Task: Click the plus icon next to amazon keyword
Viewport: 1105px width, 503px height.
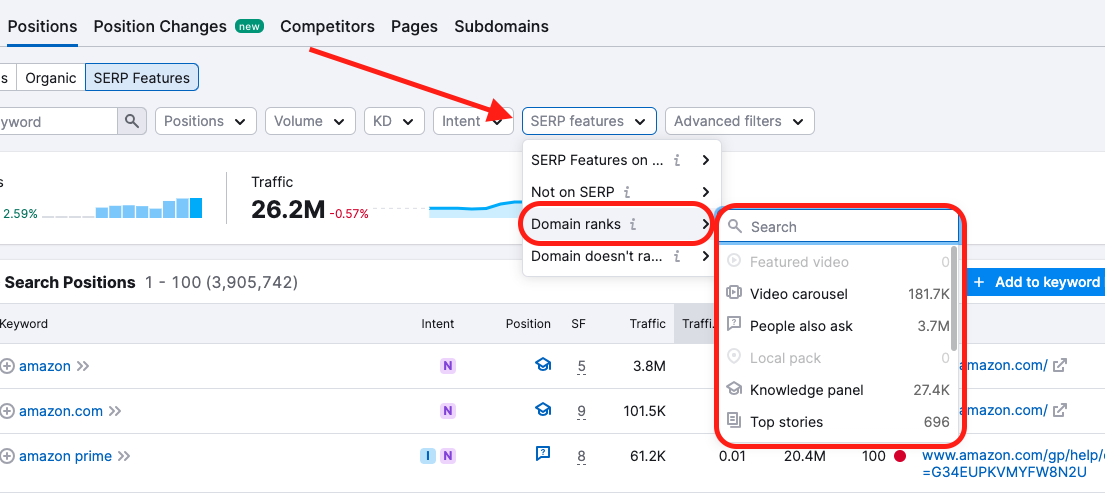Action: pos(7,366)
